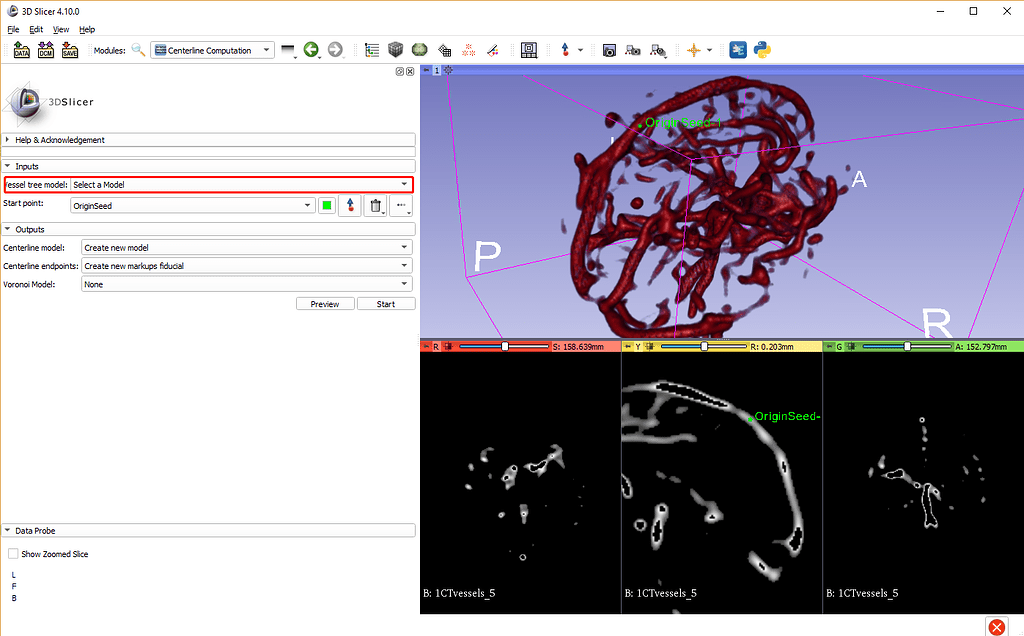The image size is (1024, 636).
Task: Activate the crosshair tool
Action: coord(696,50)
